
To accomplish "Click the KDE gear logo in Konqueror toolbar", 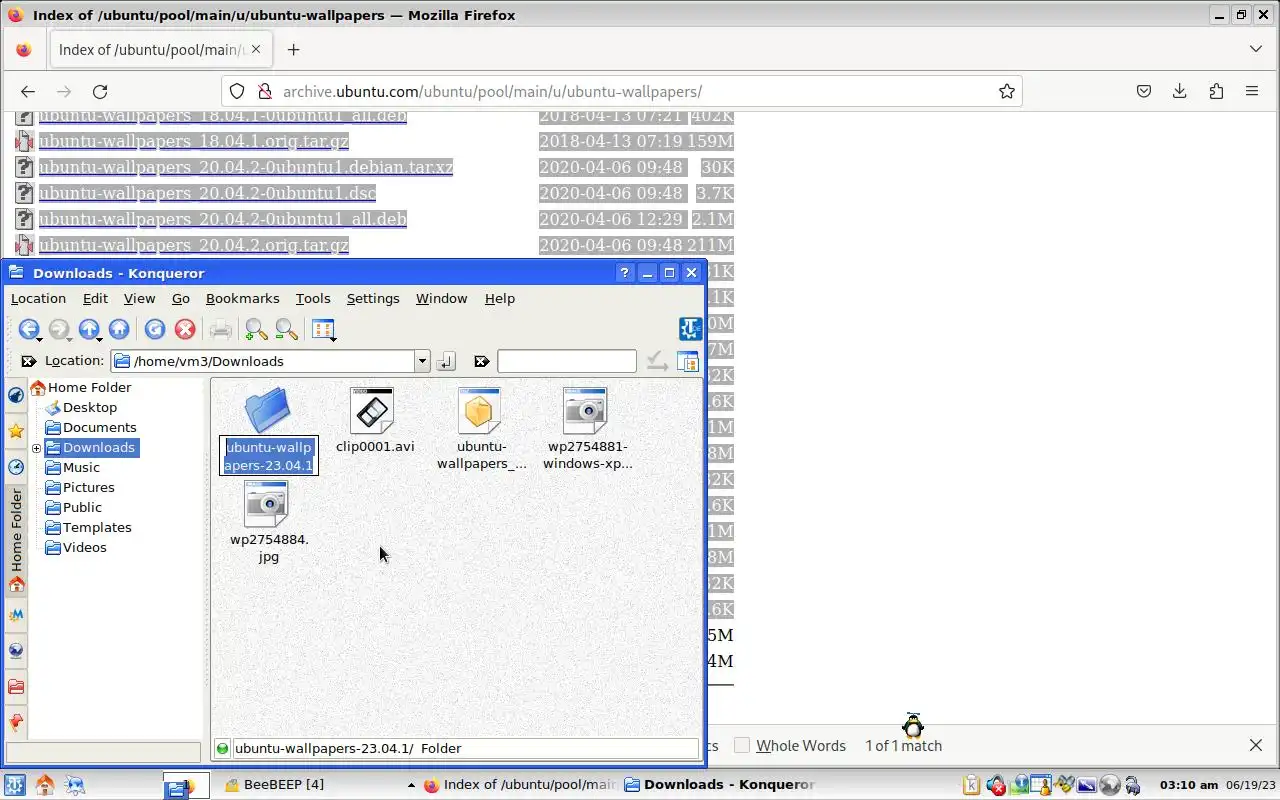I will tap(690, 328).
